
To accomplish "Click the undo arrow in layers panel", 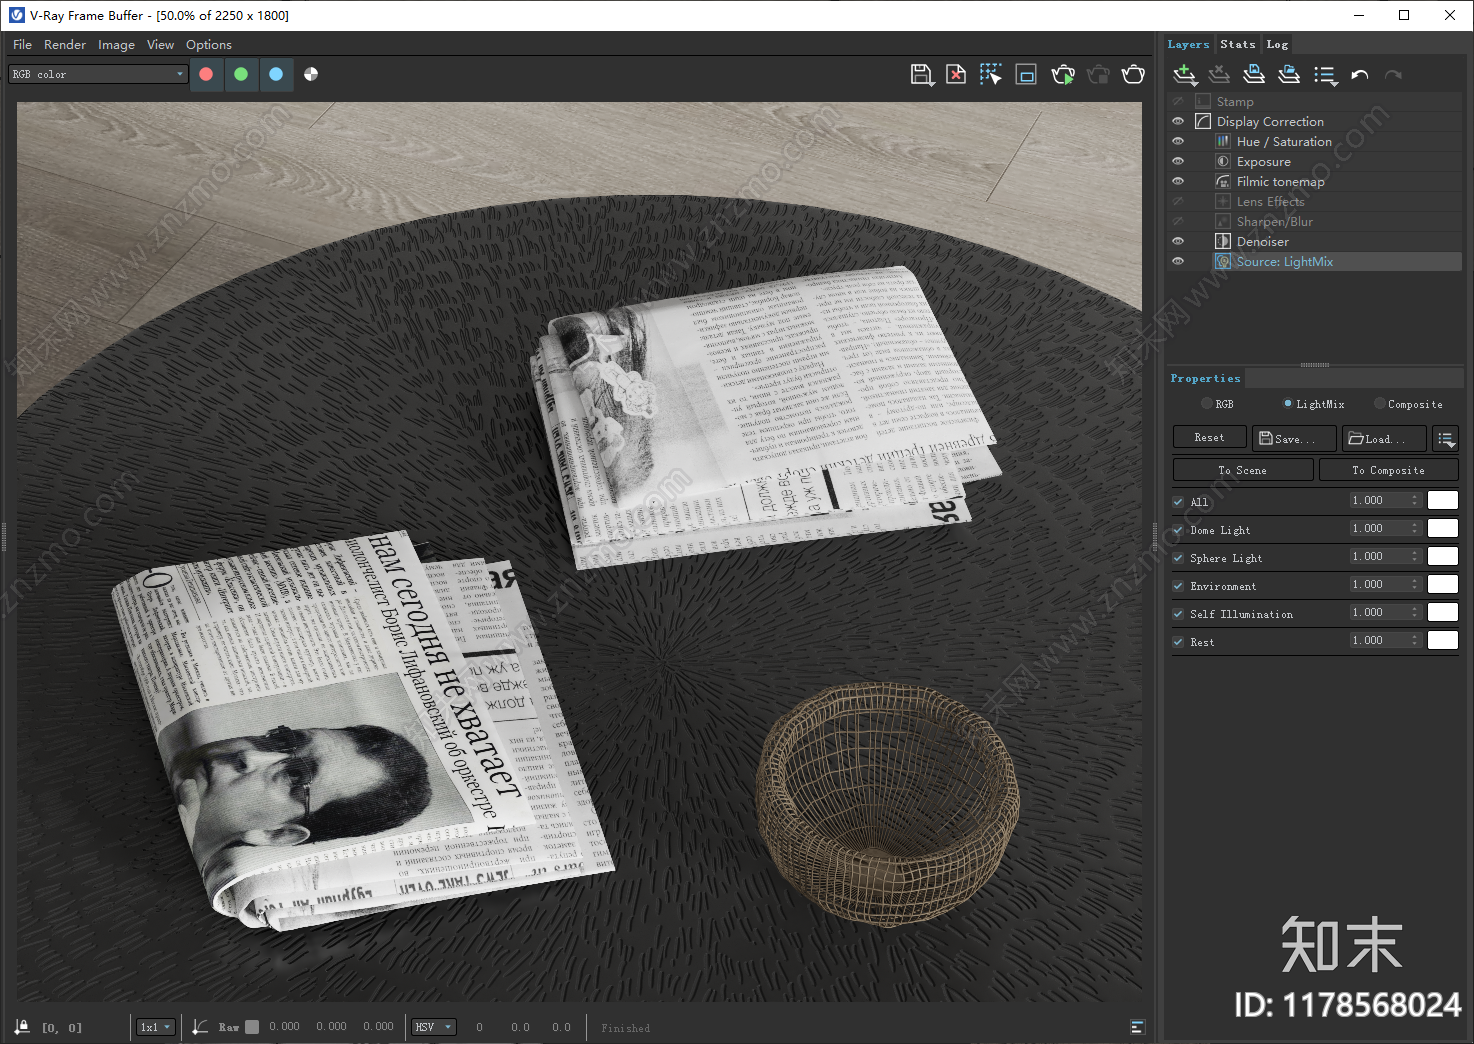I will (1360, 75).
